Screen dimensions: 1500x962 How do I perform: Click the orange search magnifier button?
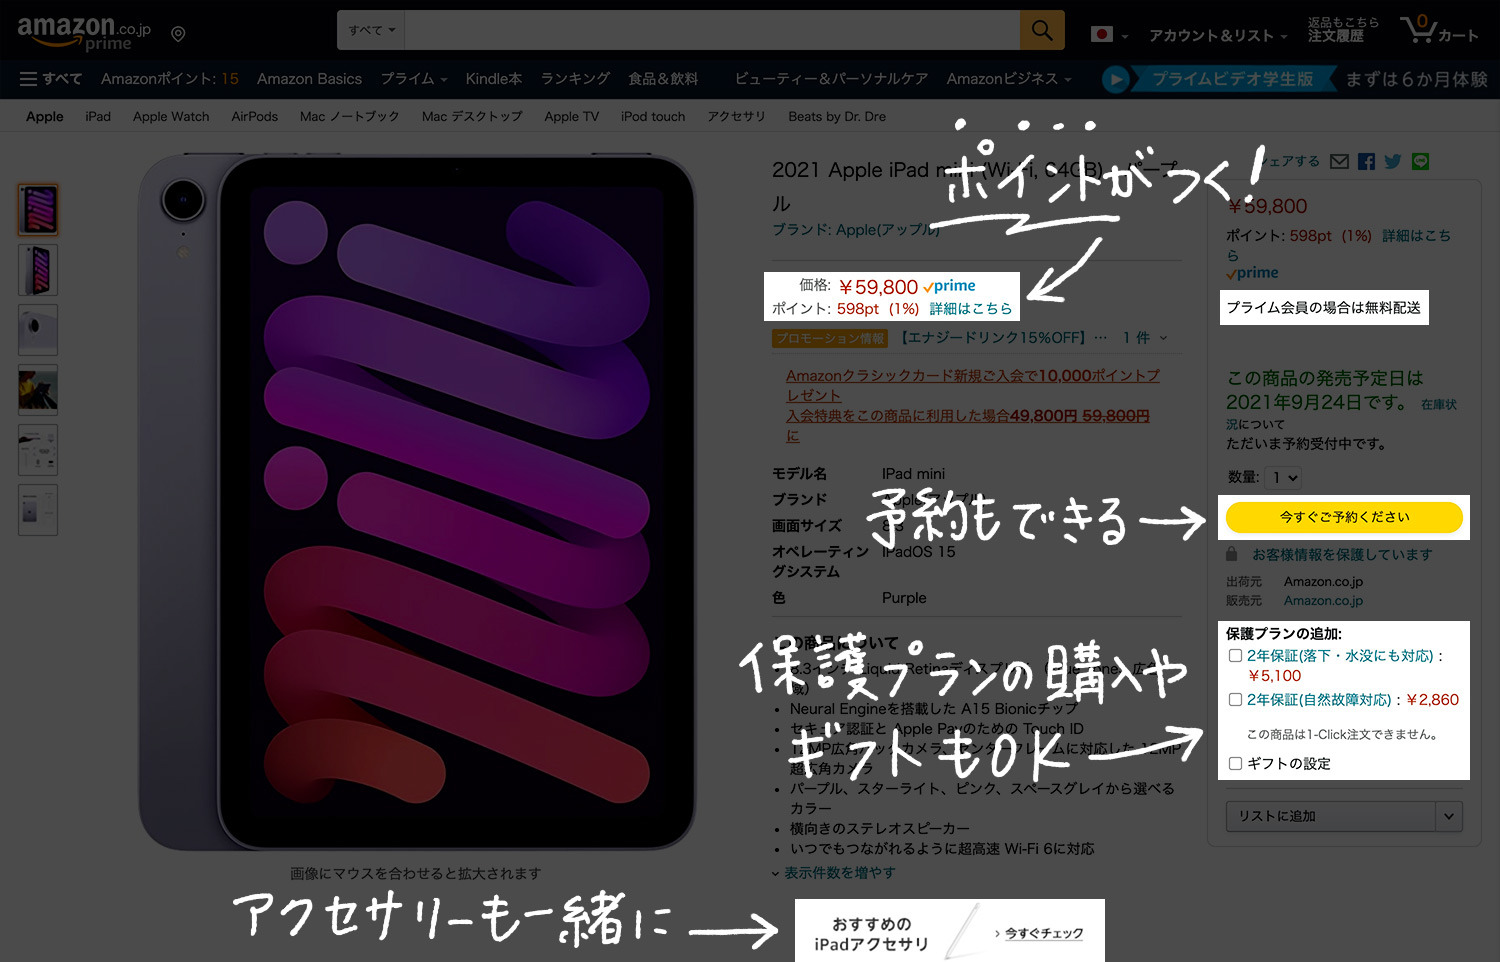click(x=1042, y=30)
